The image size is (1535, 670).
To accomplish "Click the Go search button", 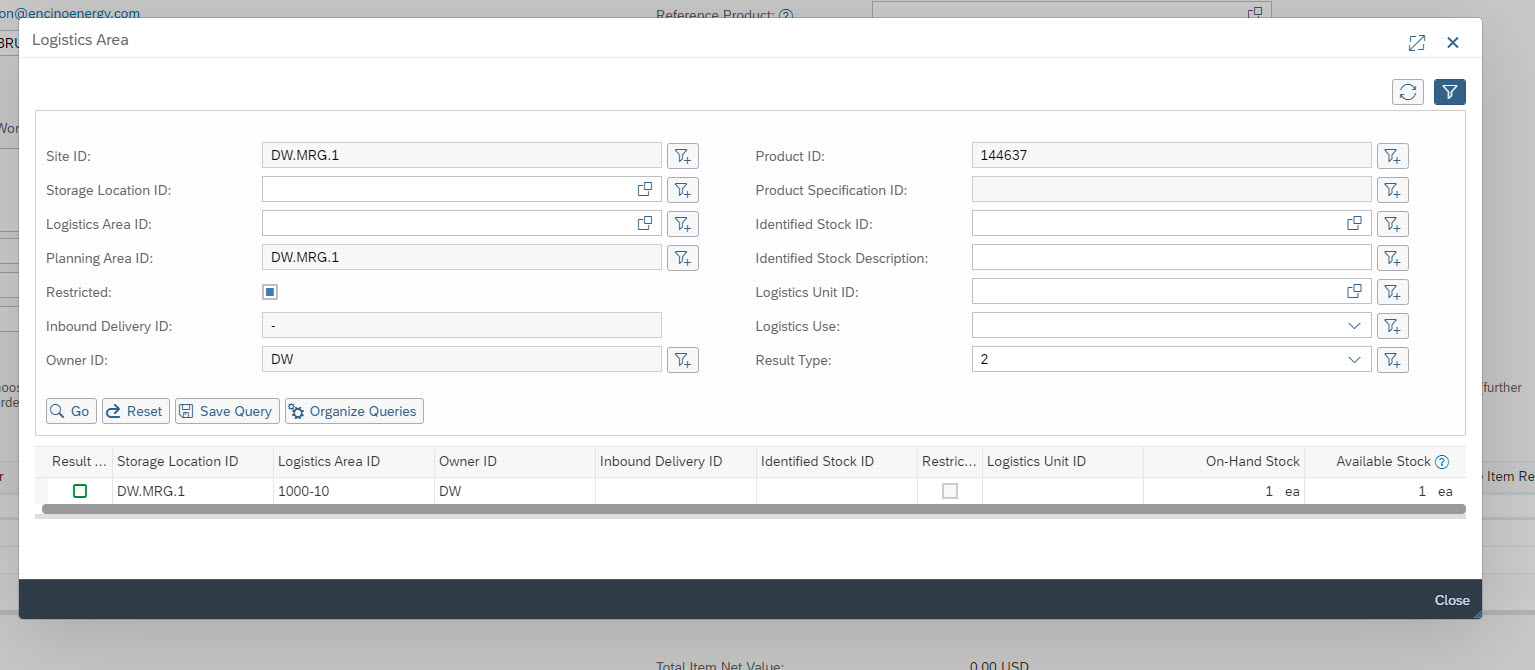I will pyautogui.click(x=71, y=411).
